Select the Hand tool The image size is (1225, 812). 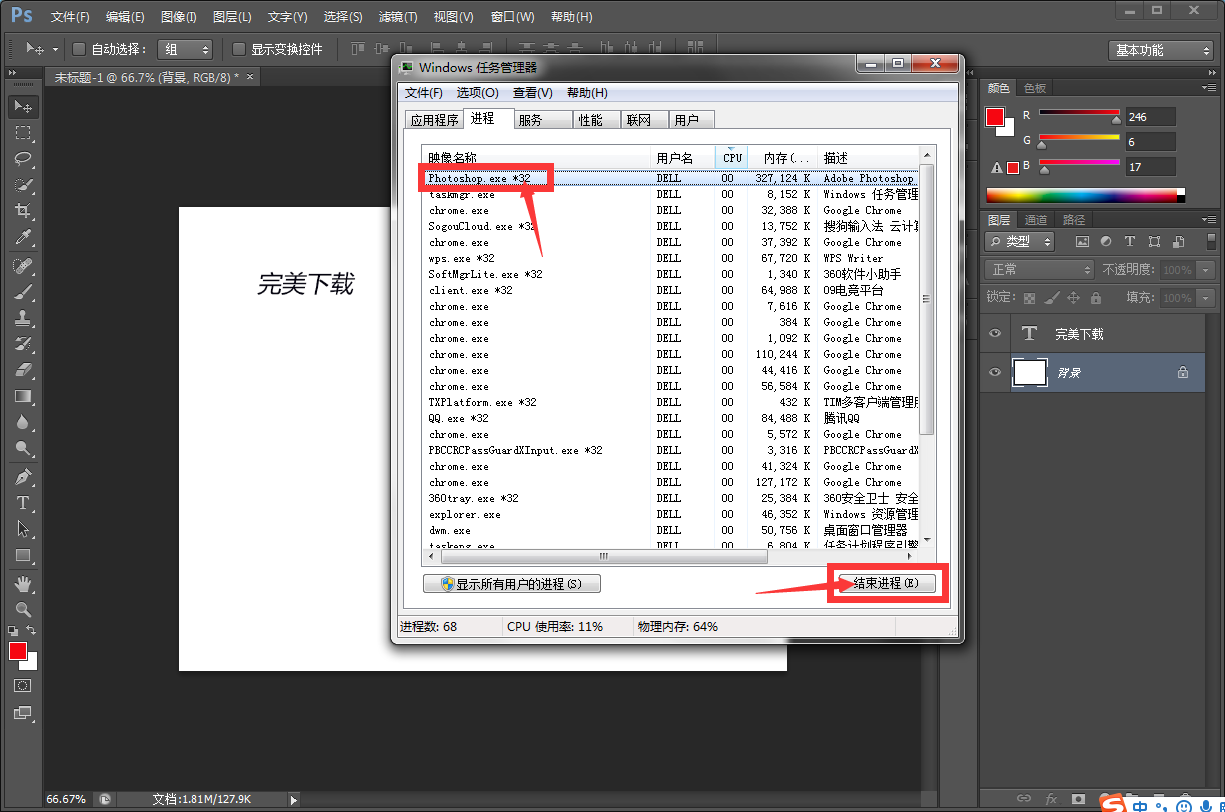[x=23, y=583]
